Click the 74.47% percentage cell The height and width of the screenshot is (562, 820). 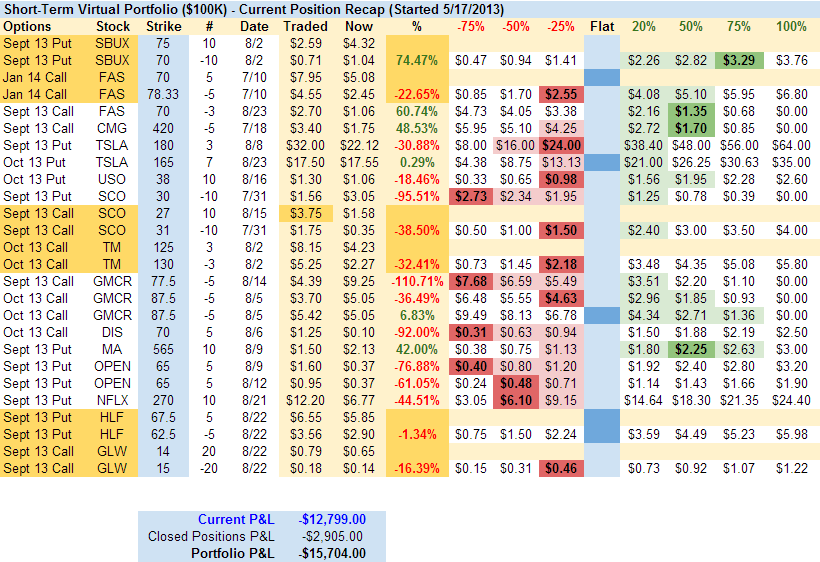[418, 60]
